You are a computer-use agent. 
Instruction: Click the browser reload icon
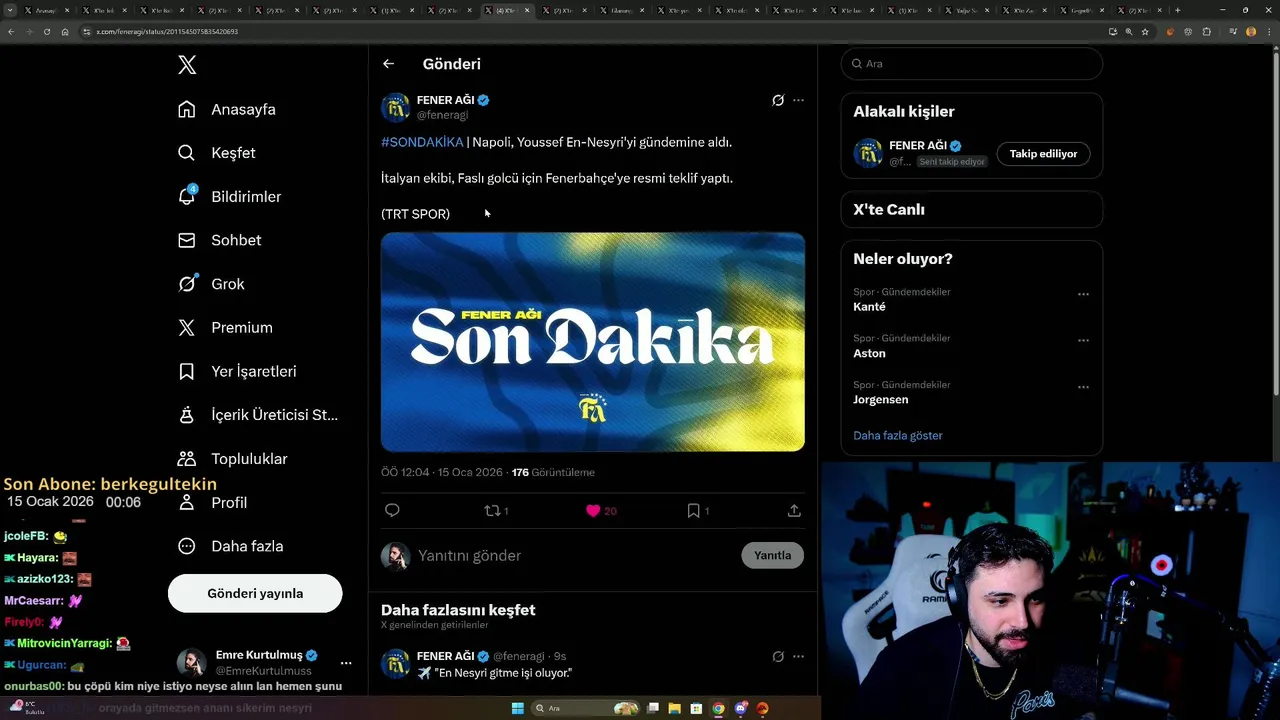pyautogui.click(x=47, y=31)
